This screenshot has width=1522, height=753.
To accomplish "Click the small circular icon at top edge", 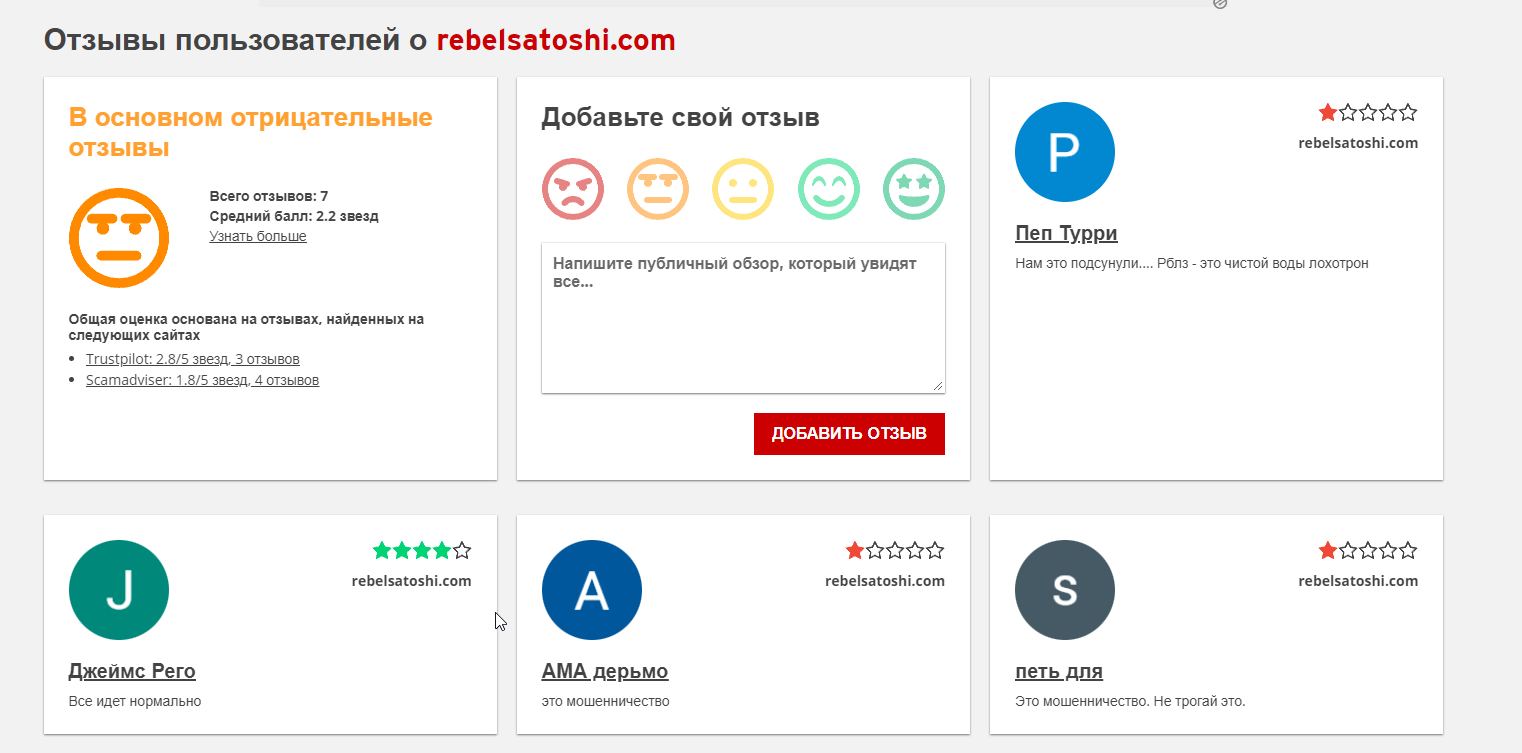I will point(1220,4).
